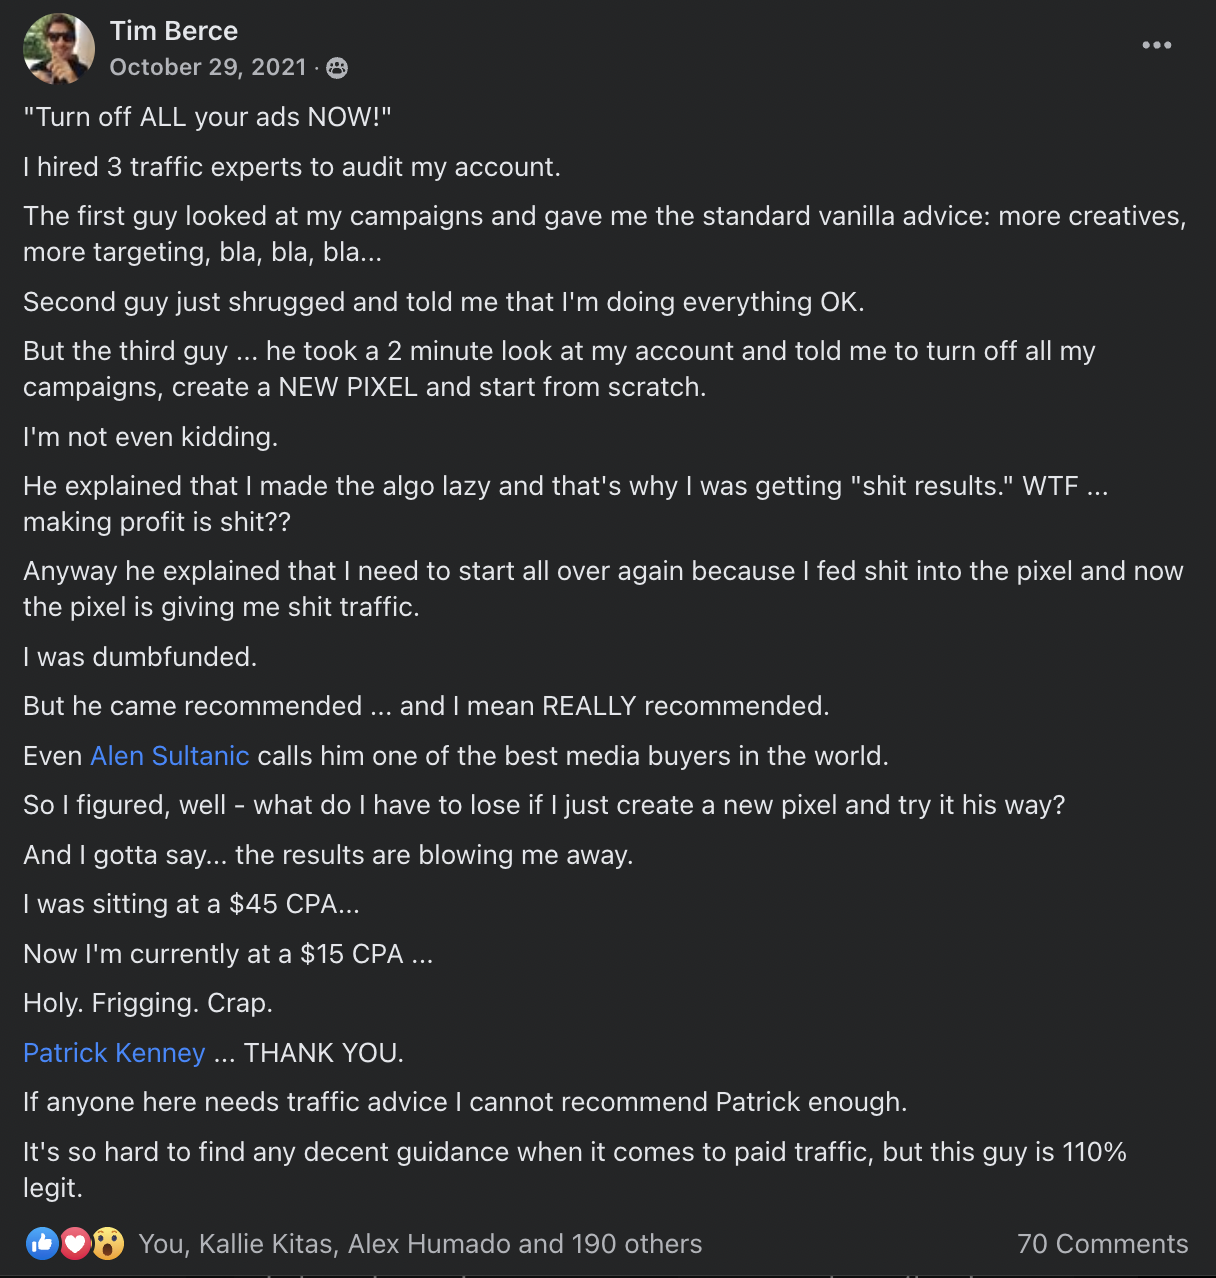Click the "I'm not even kidding." line
The height and width of the screenshot is (1278, 1216).
click(150, 437)
